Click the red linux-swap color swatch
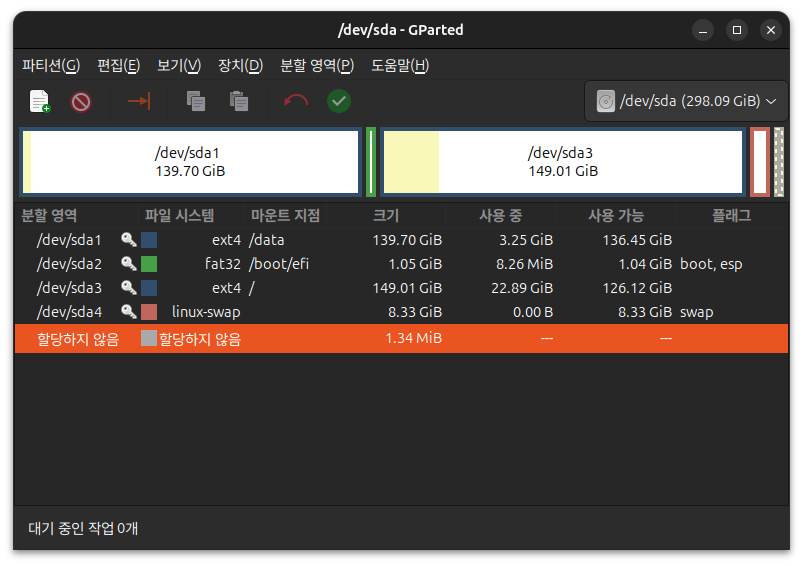 pyautogui.click(x=149, y=312)
